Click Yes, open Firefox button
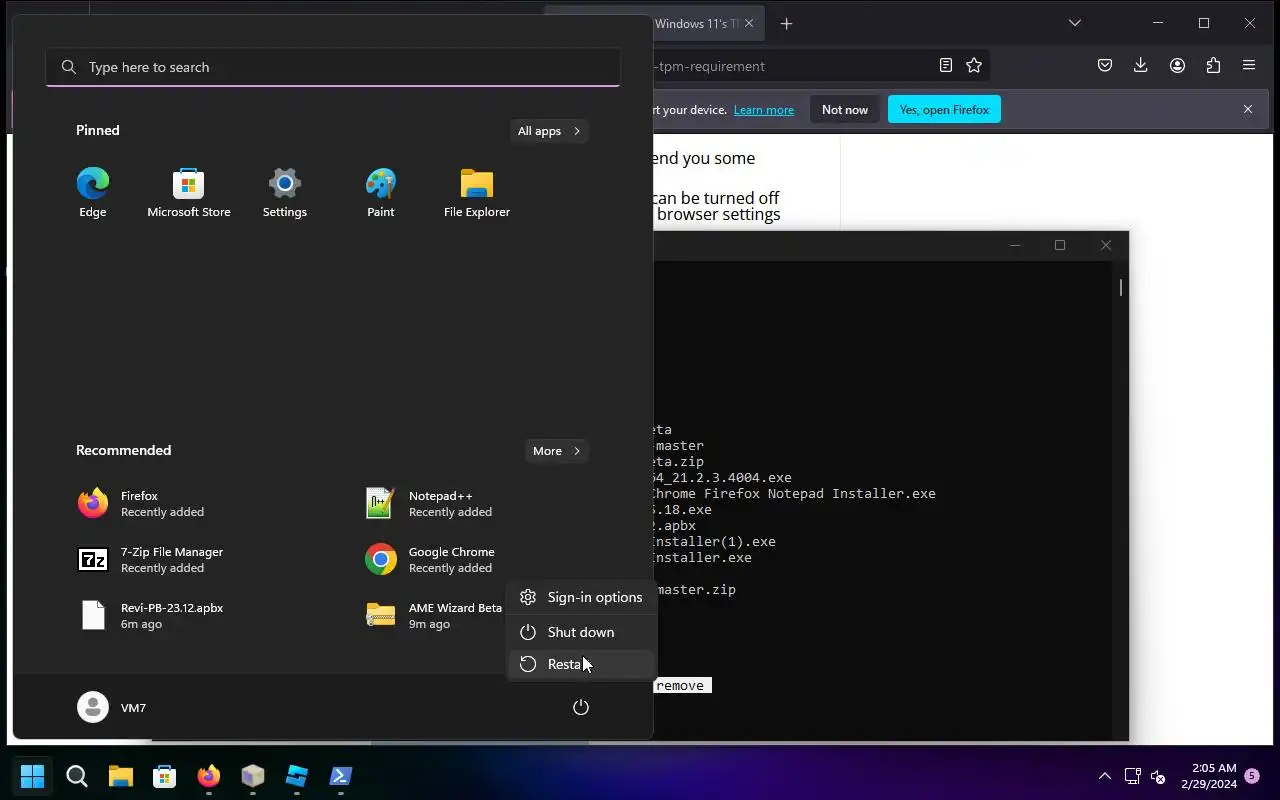Image resolution: width=1280 pixels, height=800 pixels. 944,110
